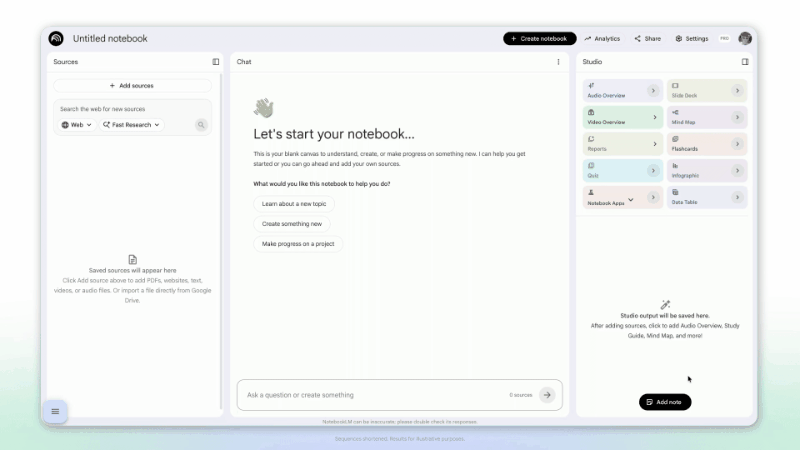The height and width of the screenshot is (450, 800).
Task: Open the Mind Map tile
Action: point(707,117)
